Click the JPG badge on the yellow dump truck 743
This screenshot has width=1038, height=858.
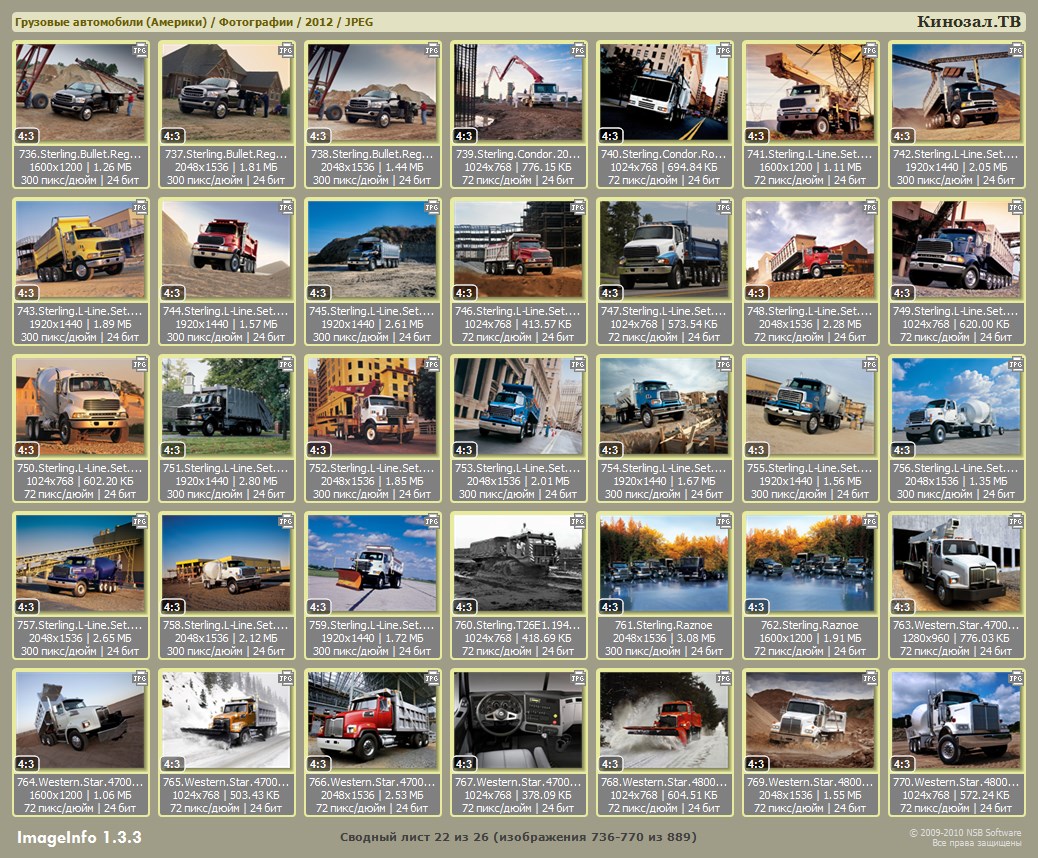pyautogui.click(x=140, y=207)
